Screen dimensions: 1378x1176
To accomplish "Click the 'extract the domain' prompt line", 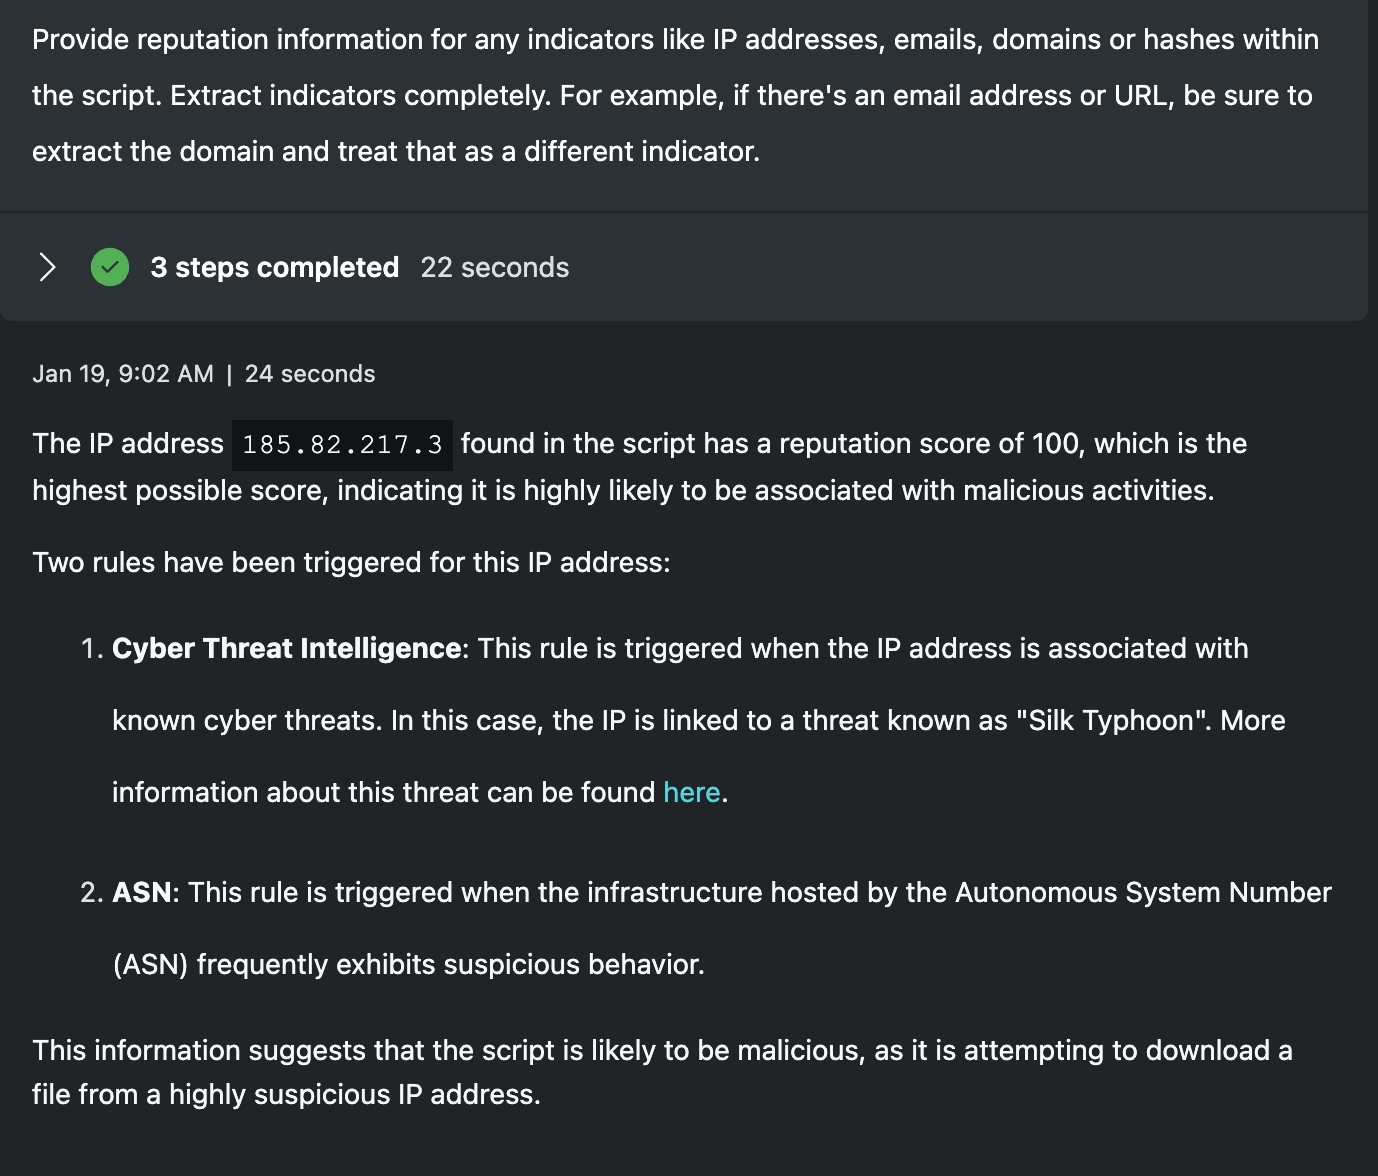I will (x=396, y=151).
